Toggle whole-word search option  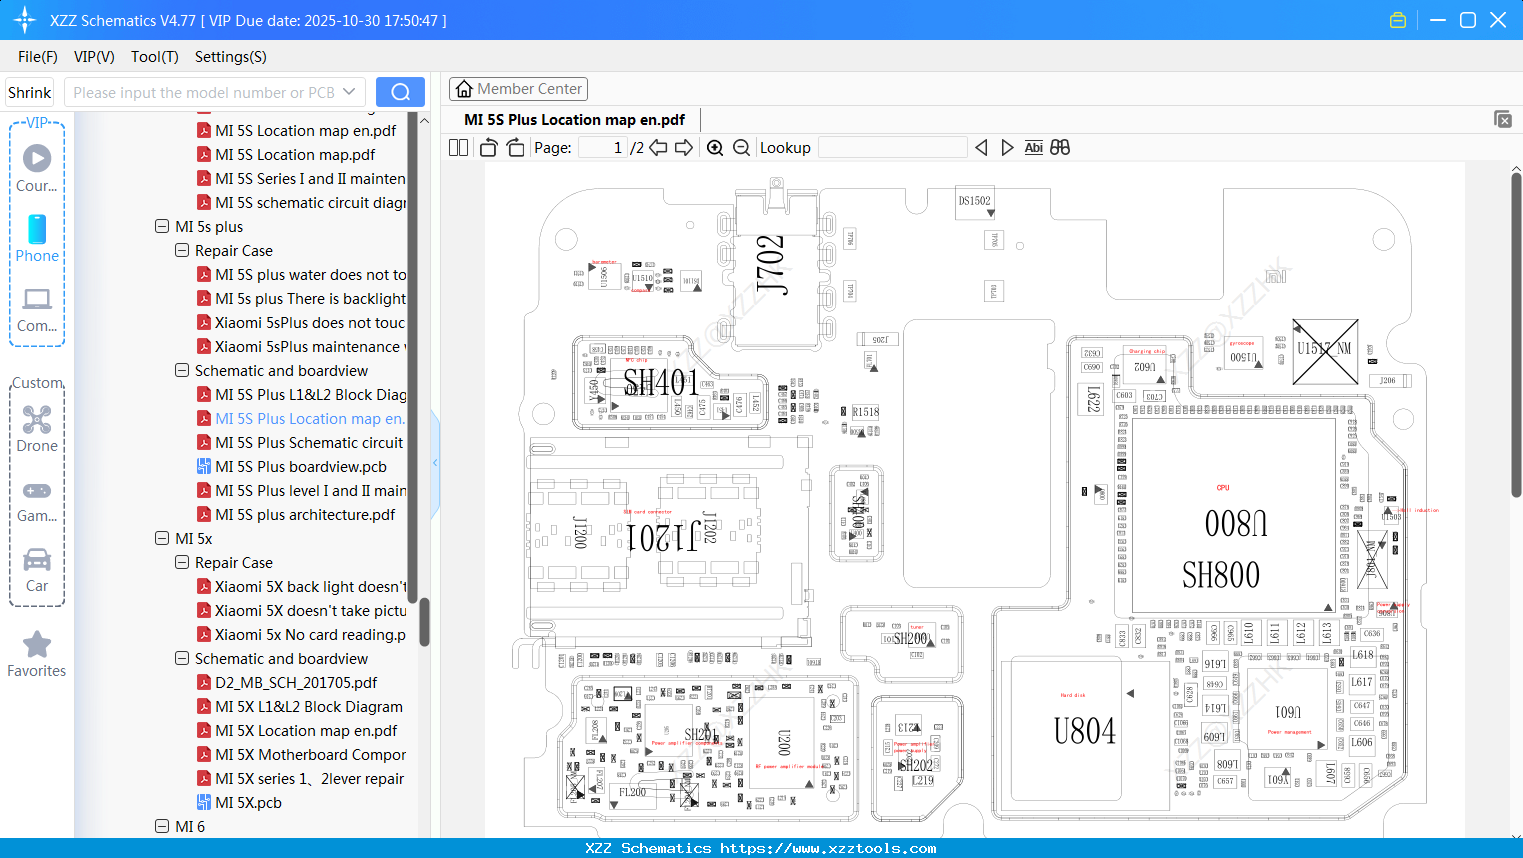pyautogui.click(x=1060, y=147)
